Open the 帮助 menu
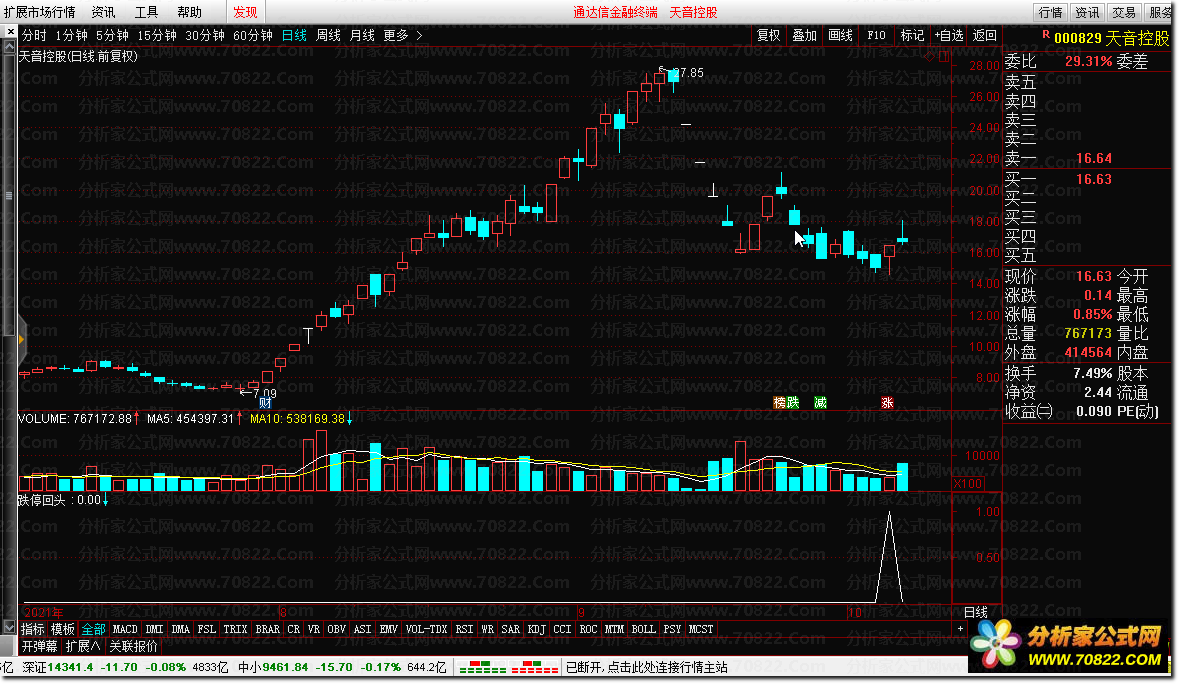 point(190,12)
